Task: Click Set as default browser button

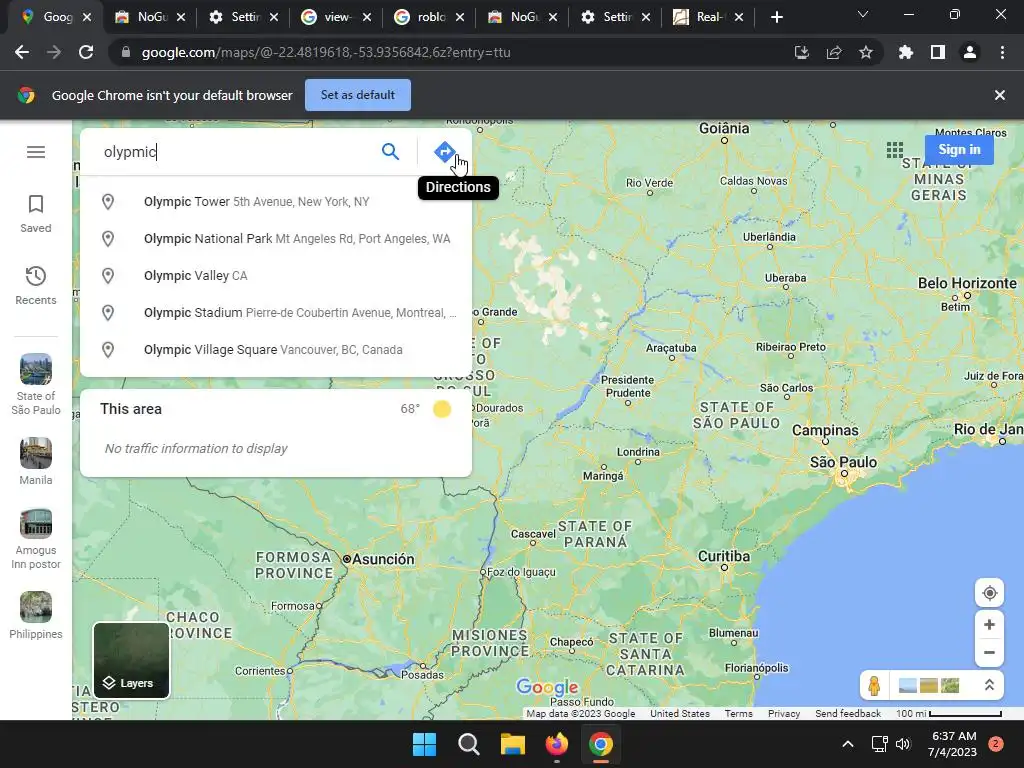Action: pyautogui.click(x=358, y=95)
